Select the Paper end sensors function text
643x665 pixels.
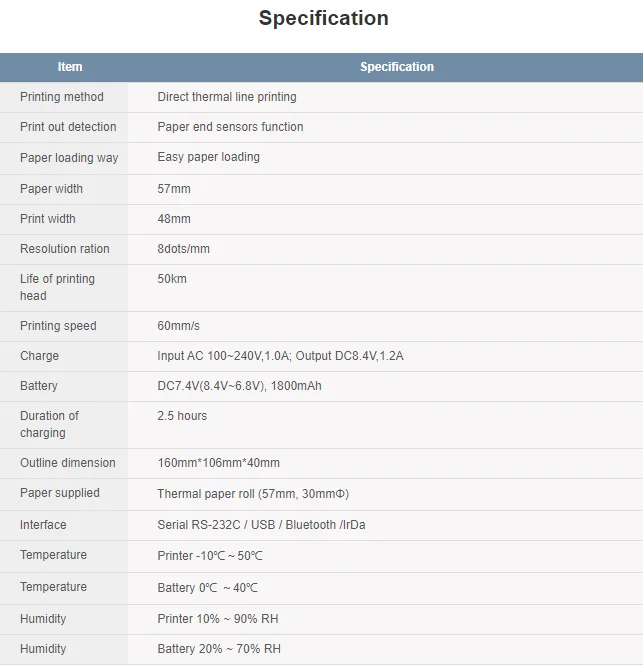click(230, 127)
